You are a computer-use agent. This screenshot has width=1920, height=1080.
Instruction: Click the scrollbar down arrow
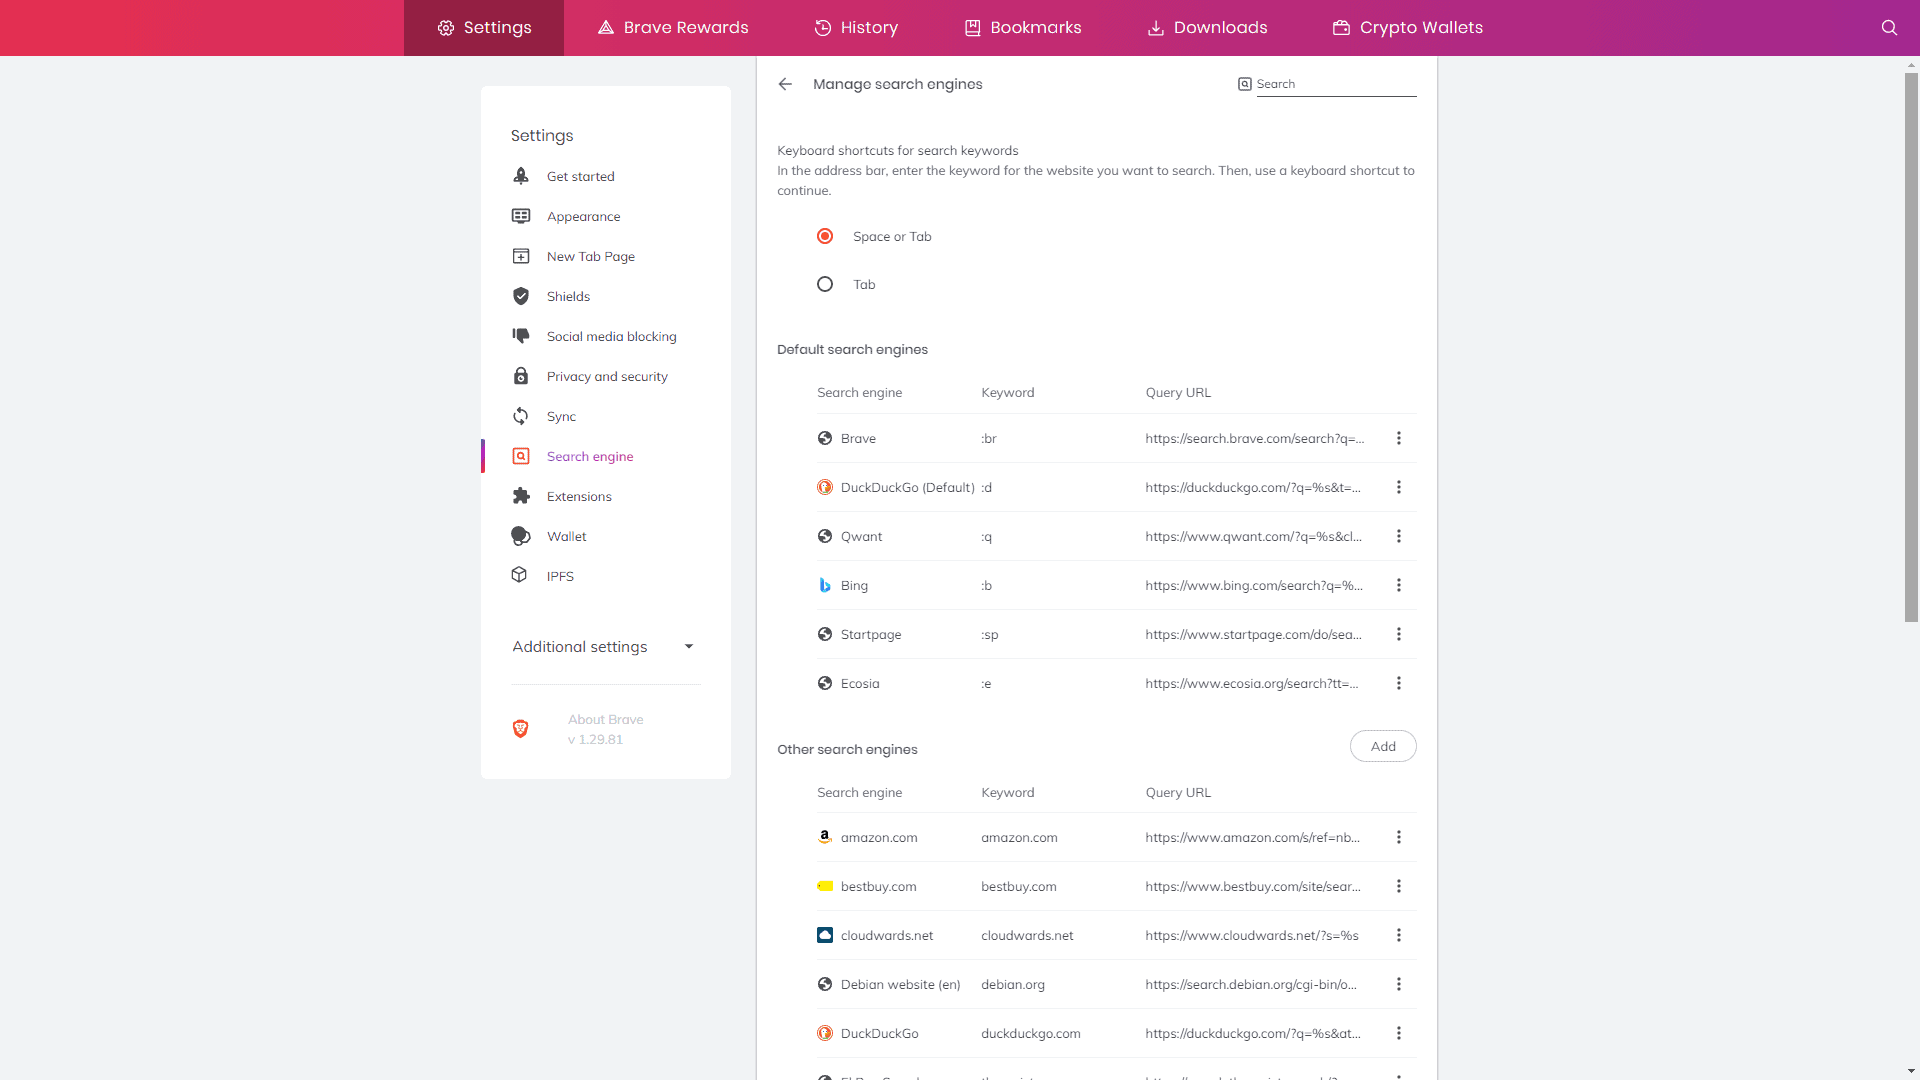click(x=1911, y=1072)
